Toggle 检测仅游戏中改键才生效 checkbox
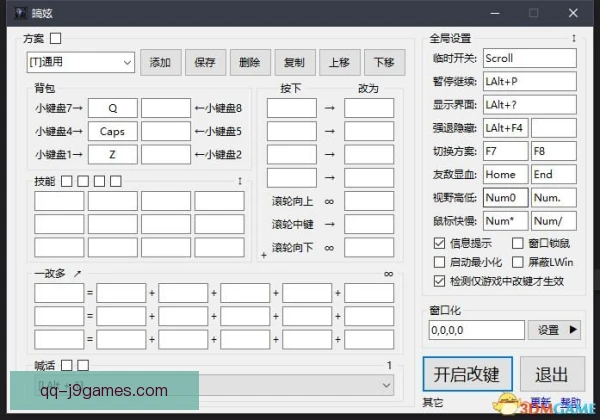The width and height of the screenshot is (600, 420). click(x=440, y=281)
